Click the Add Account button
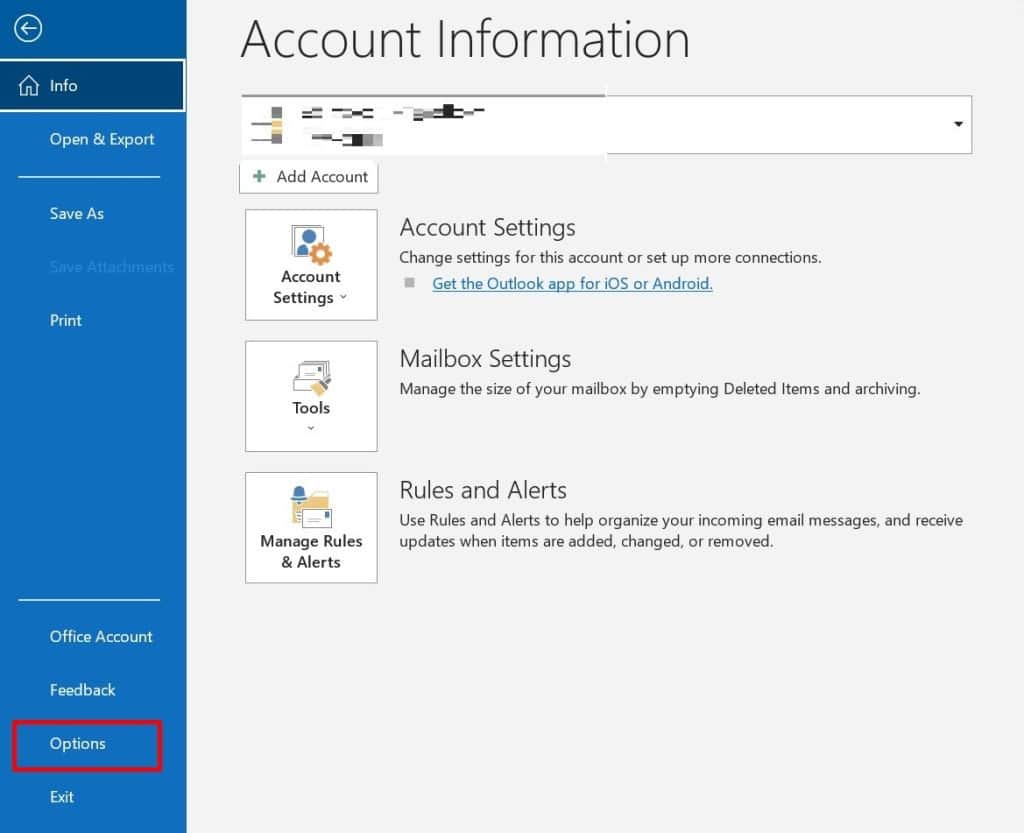 (308, 176)
